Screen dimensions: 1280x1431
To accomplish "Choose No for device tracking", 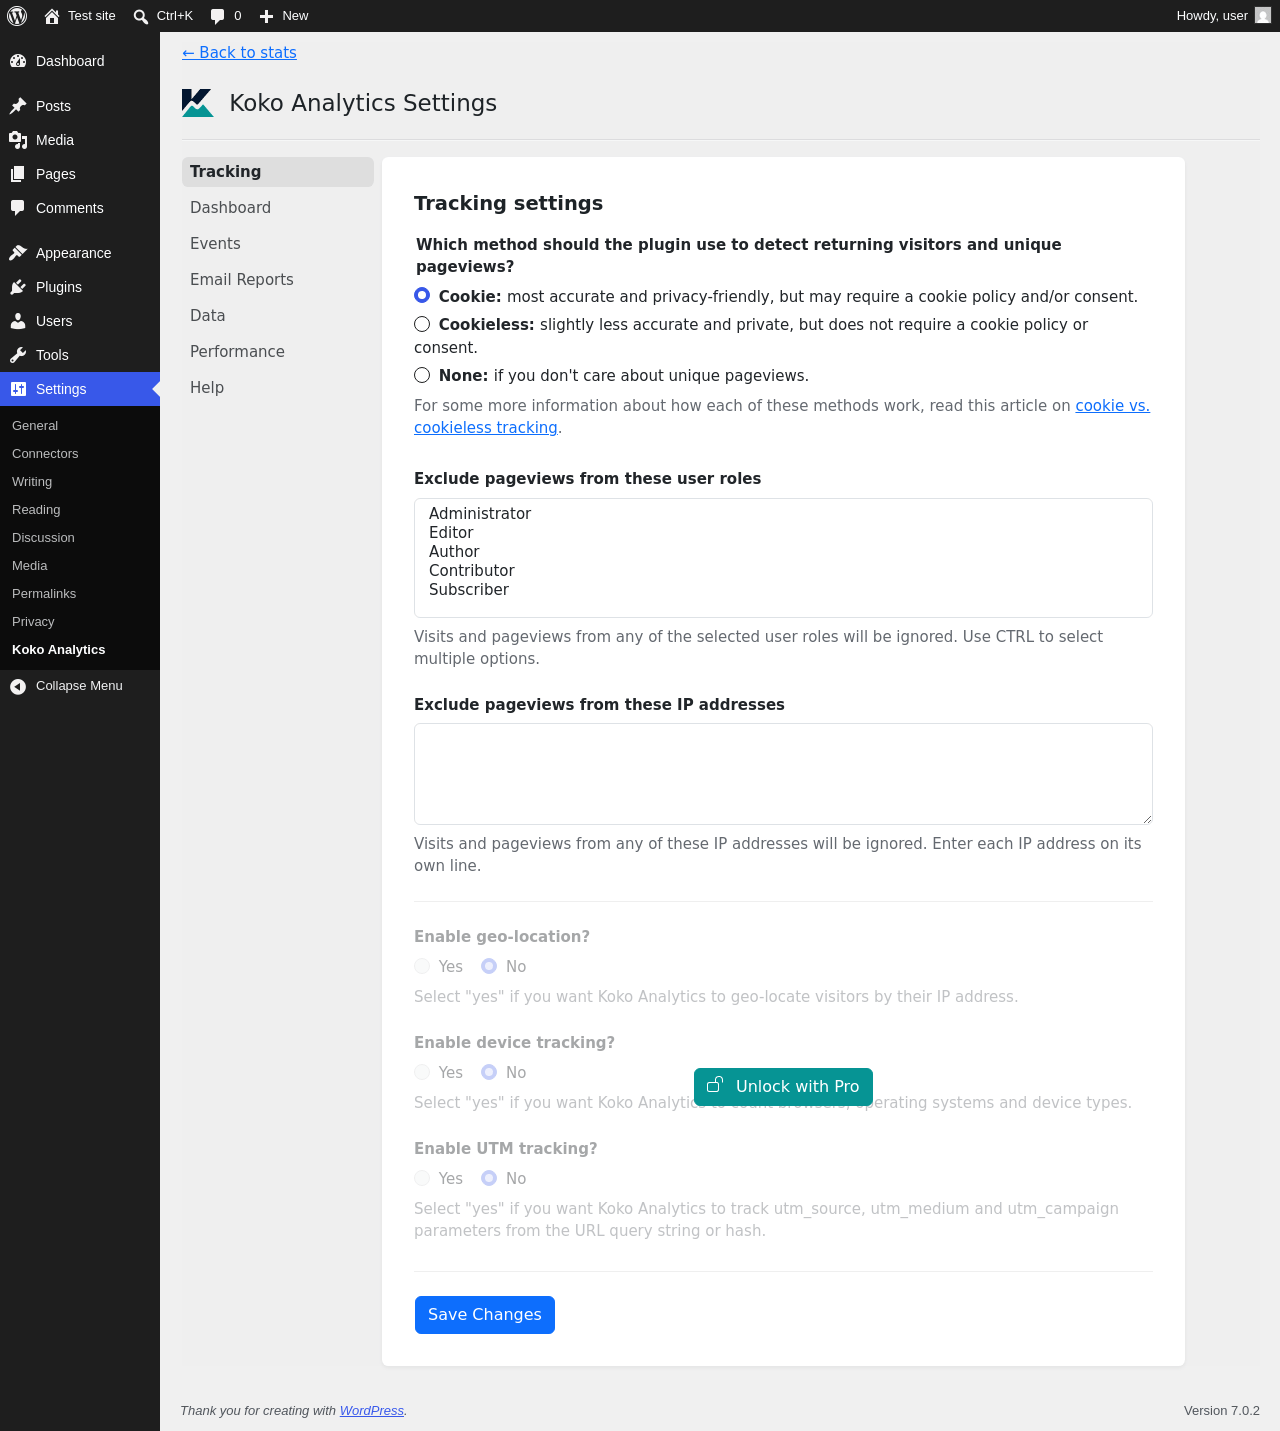I will tap(489, 1072).
